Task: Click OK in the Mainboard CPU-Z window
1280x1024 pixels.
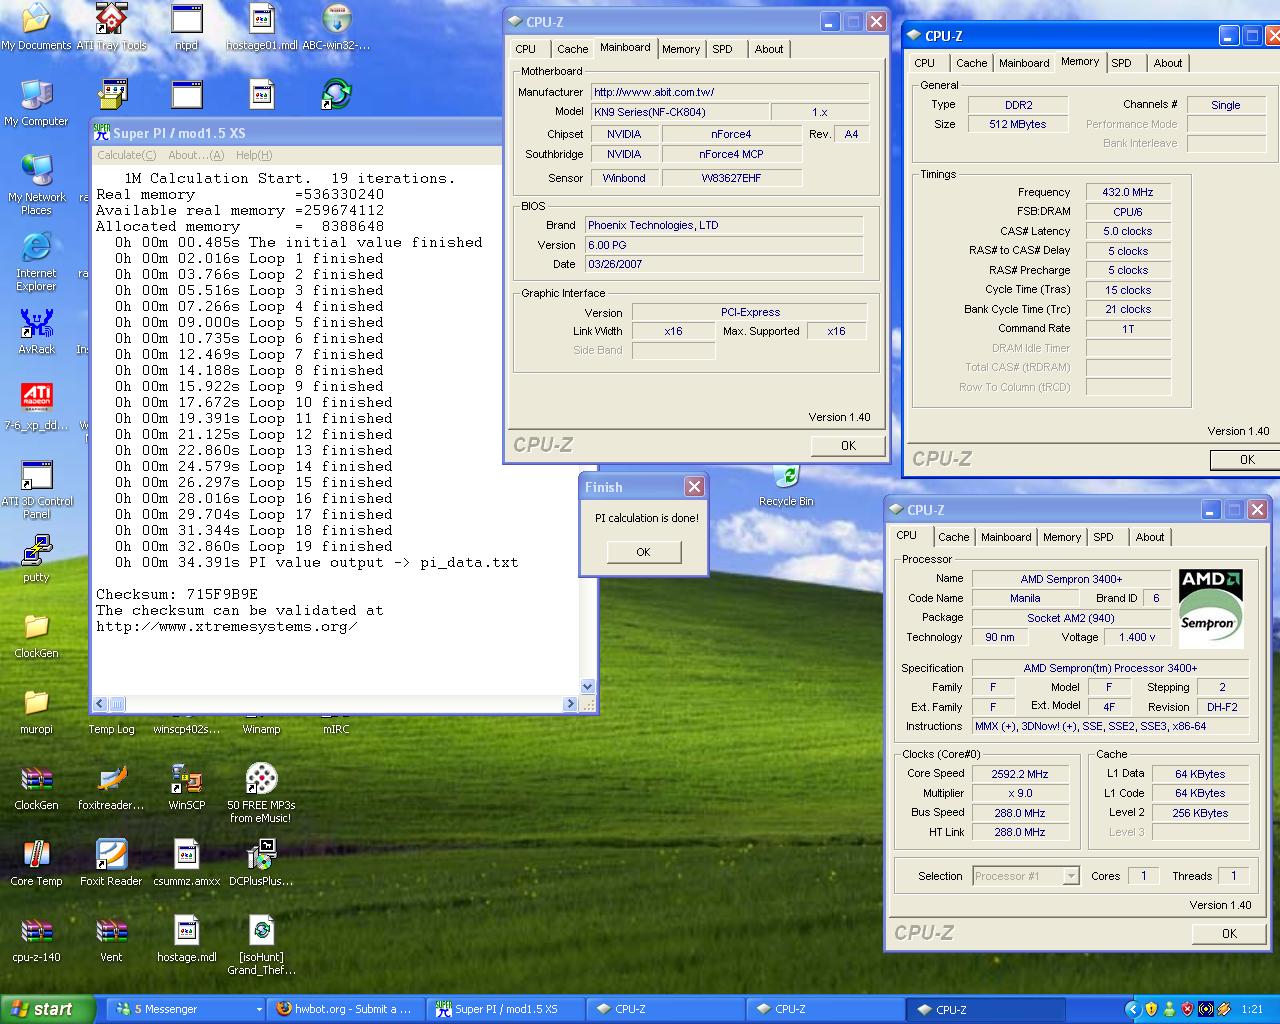Action: pos(848,446)
